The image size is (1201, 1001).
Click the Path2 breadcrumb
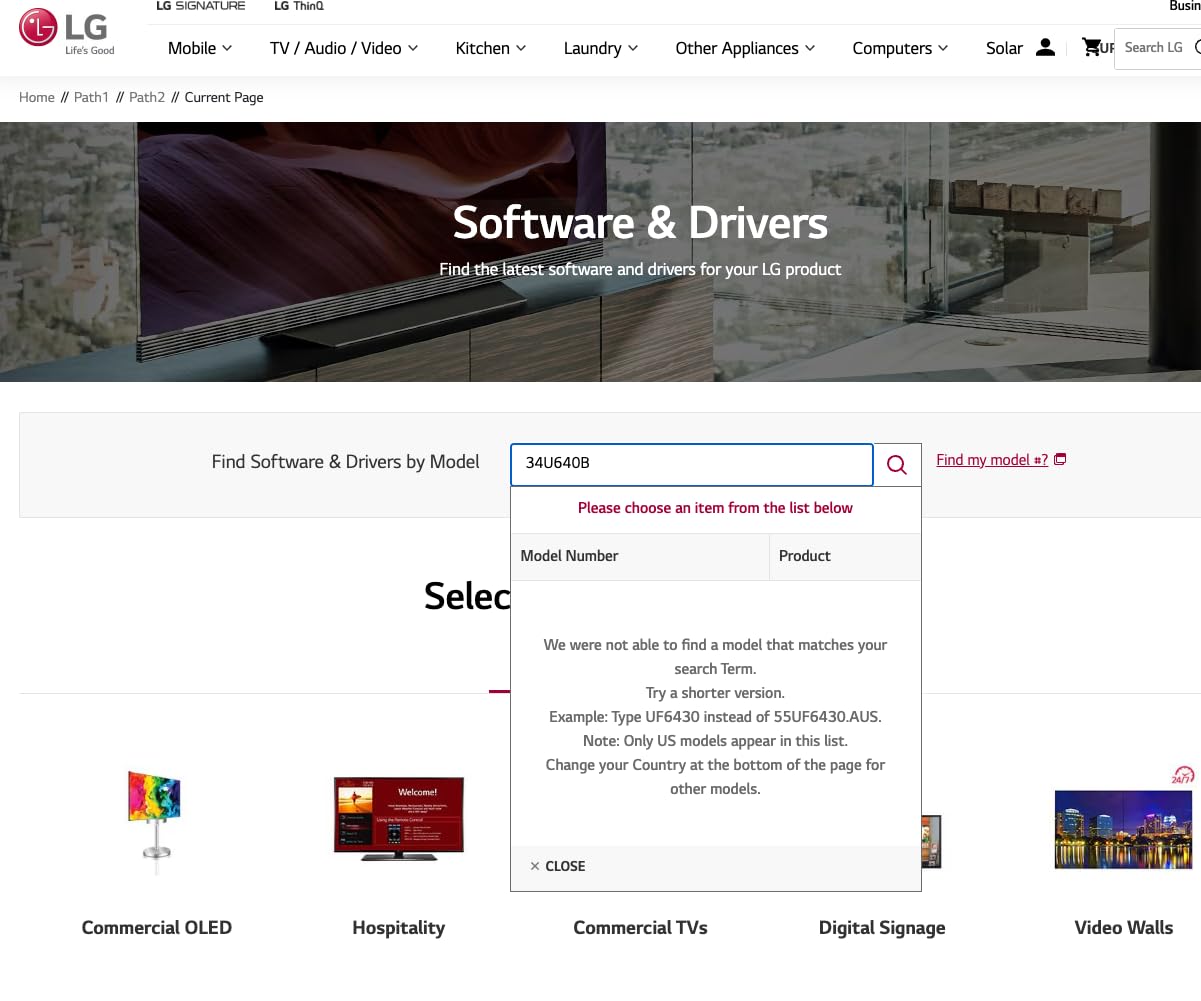click(x=147, y=97)
